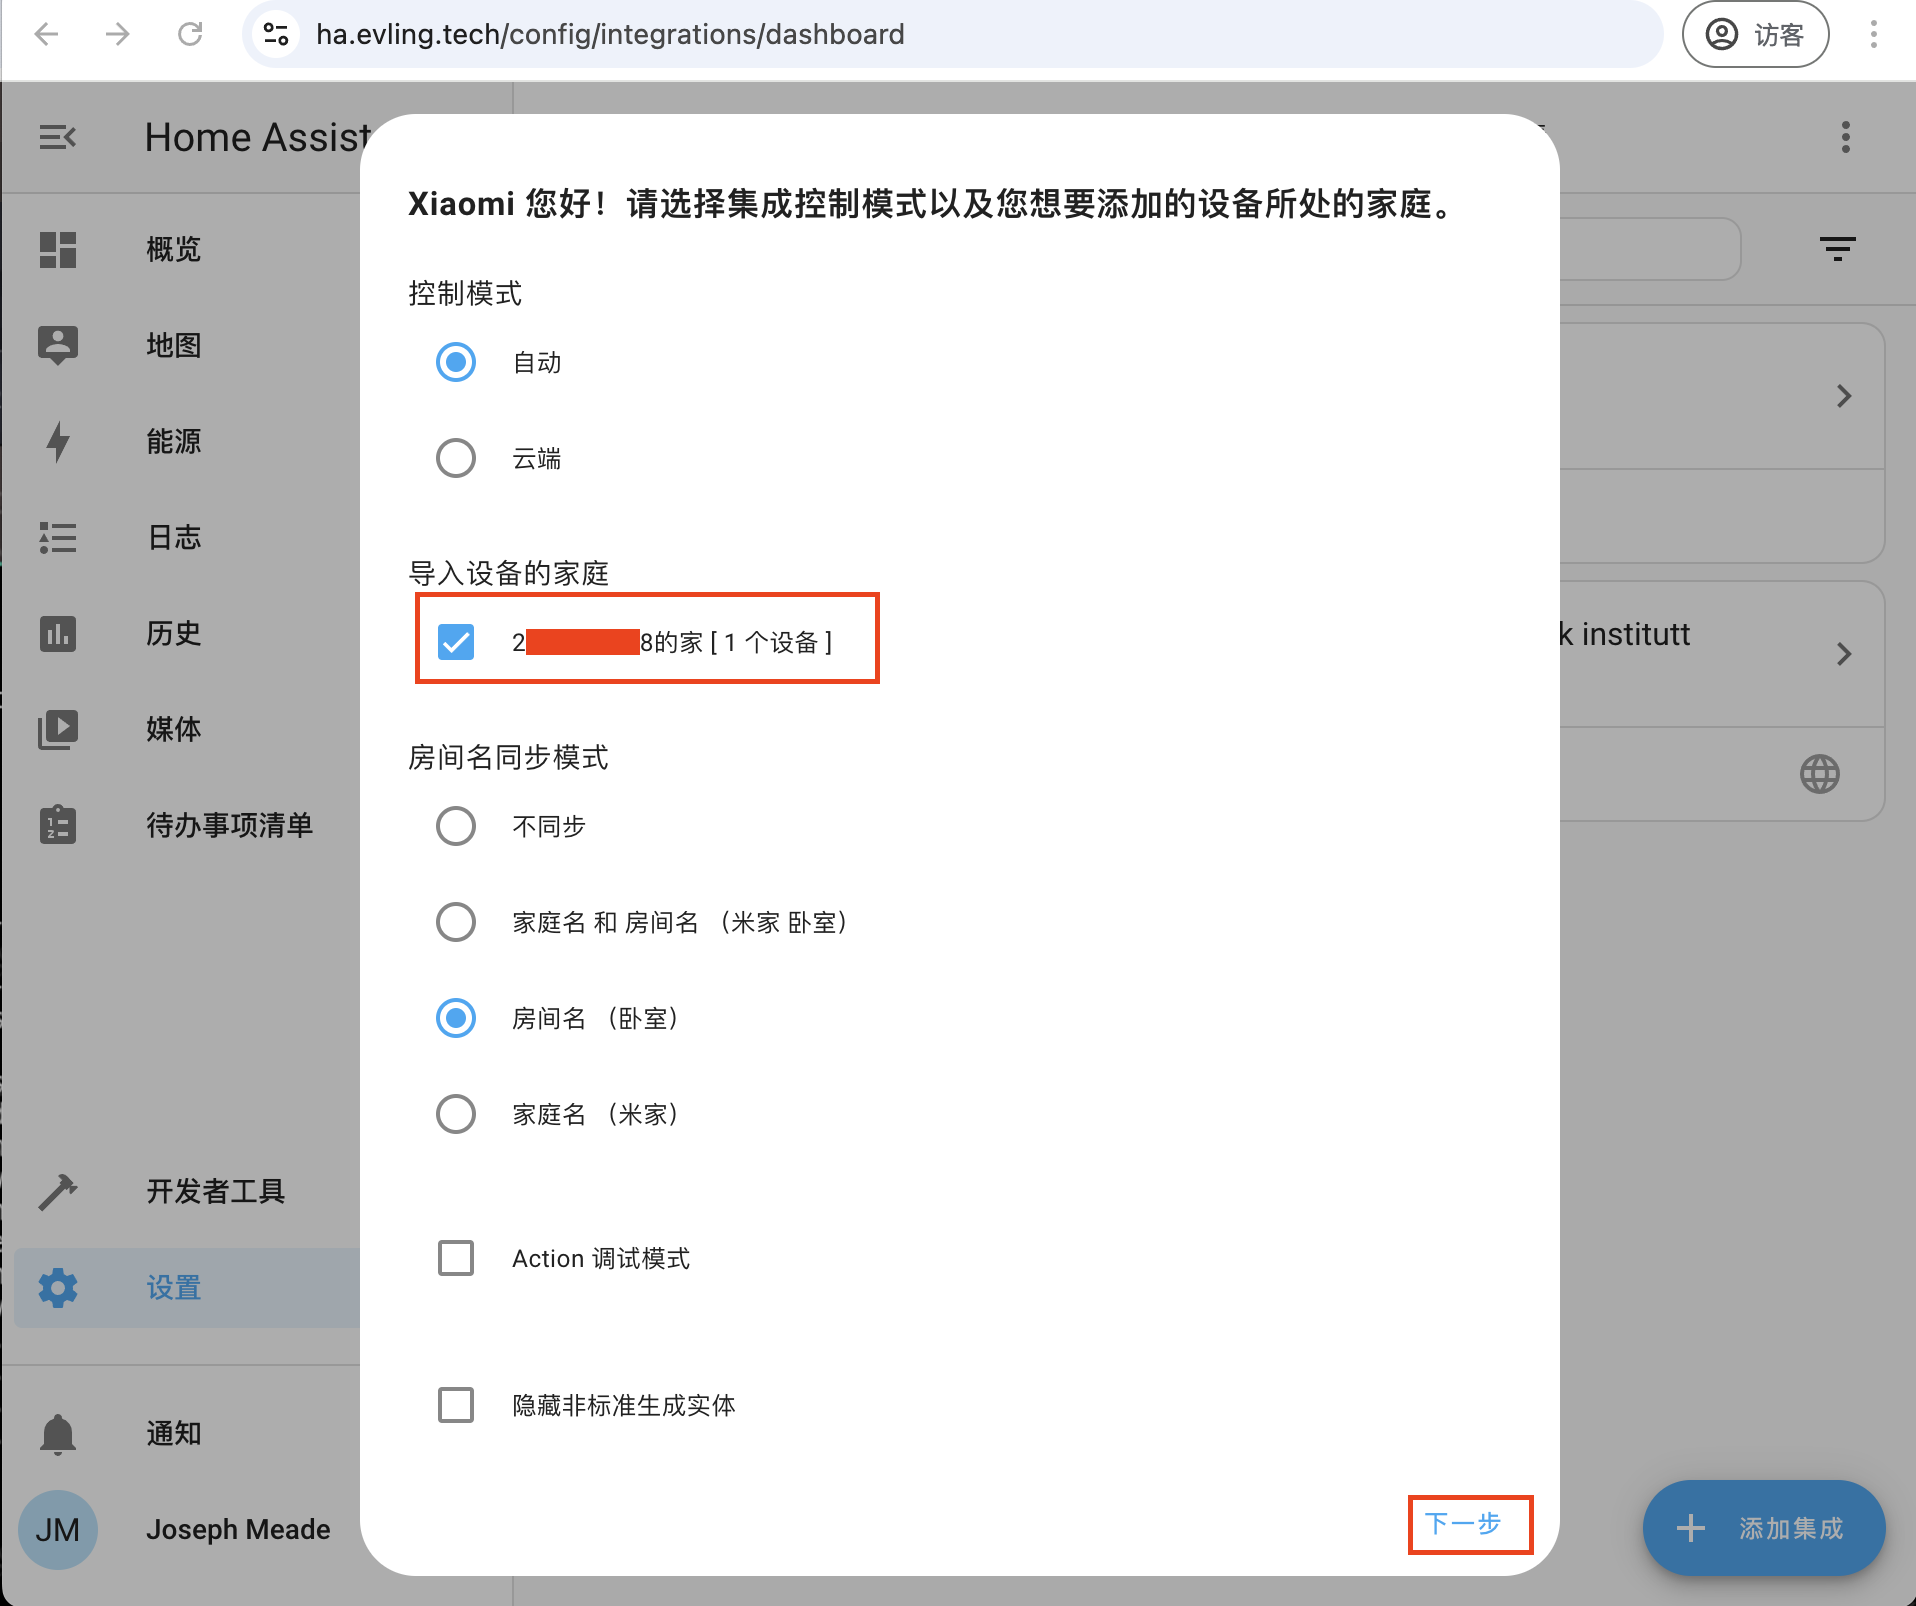Enable Action 调试模式 checkbox

pyautogui.click(x=456, y=1258)
